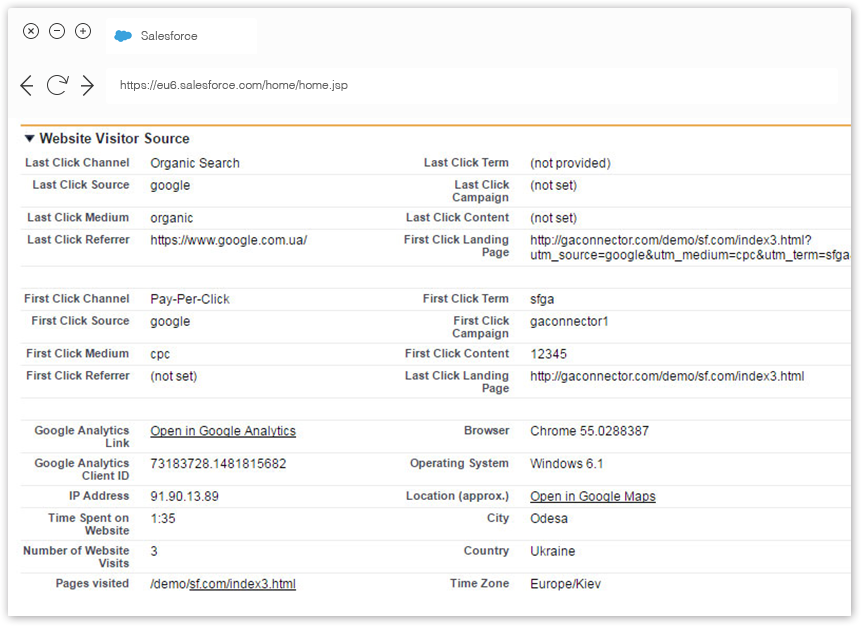This screenshot has width=861, height=626.
Task: Select the cpc medium value
Action: click(x=160, y=355)
